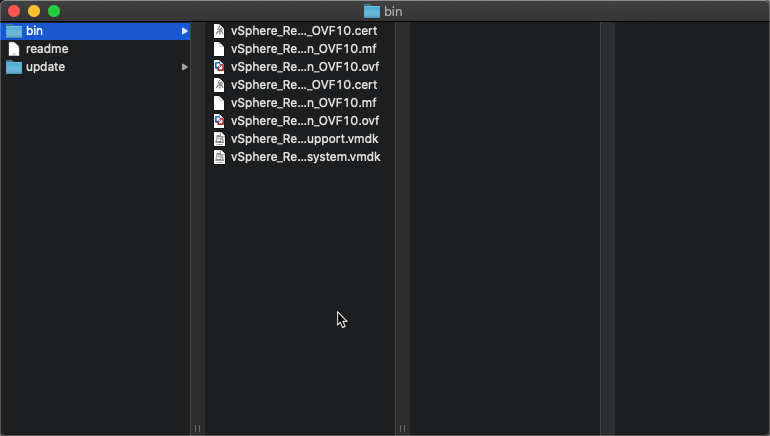Select the readme document icon
770x436 pixels.
coord(14,49)
